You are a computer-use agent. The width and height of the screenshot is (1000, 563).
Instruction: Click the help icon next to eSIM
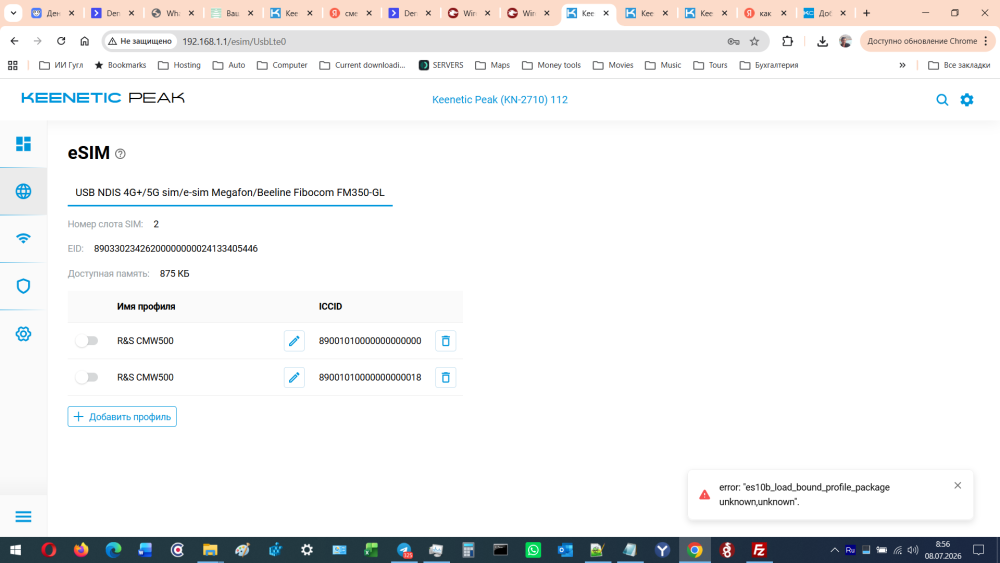(120, 154)
